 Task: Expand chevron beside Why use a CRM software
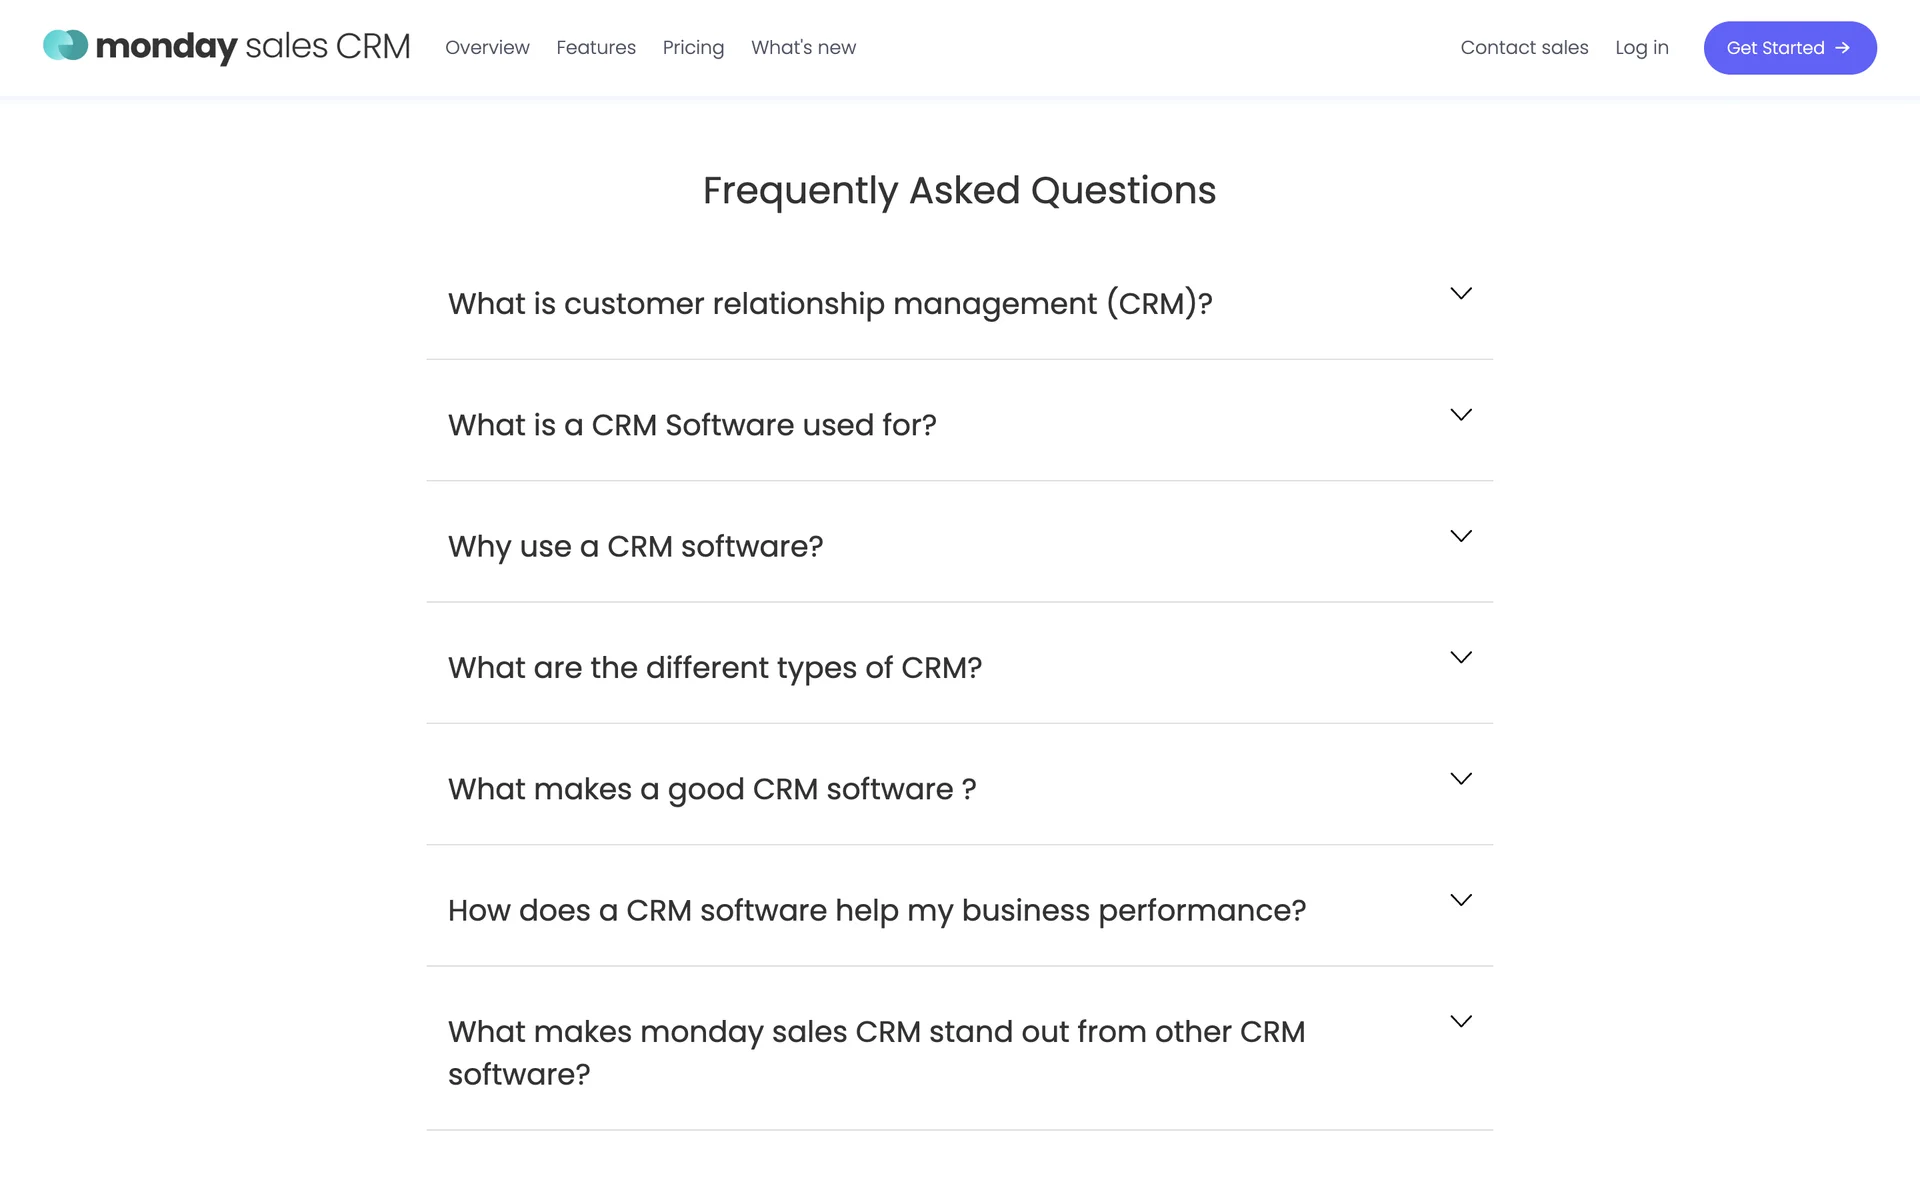tap(1460, 536)
